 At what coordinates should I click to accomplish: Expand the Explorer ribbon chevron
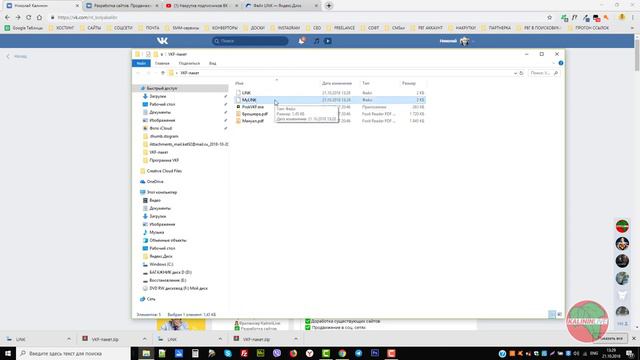(553, 63)
